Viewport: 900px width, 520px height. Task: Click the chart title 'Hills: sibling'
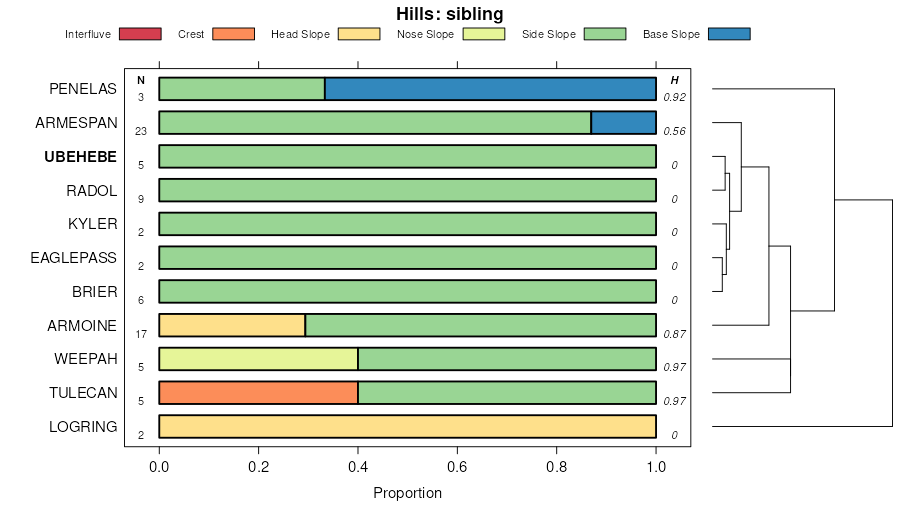pyautogui.click(x=448, y=14)
